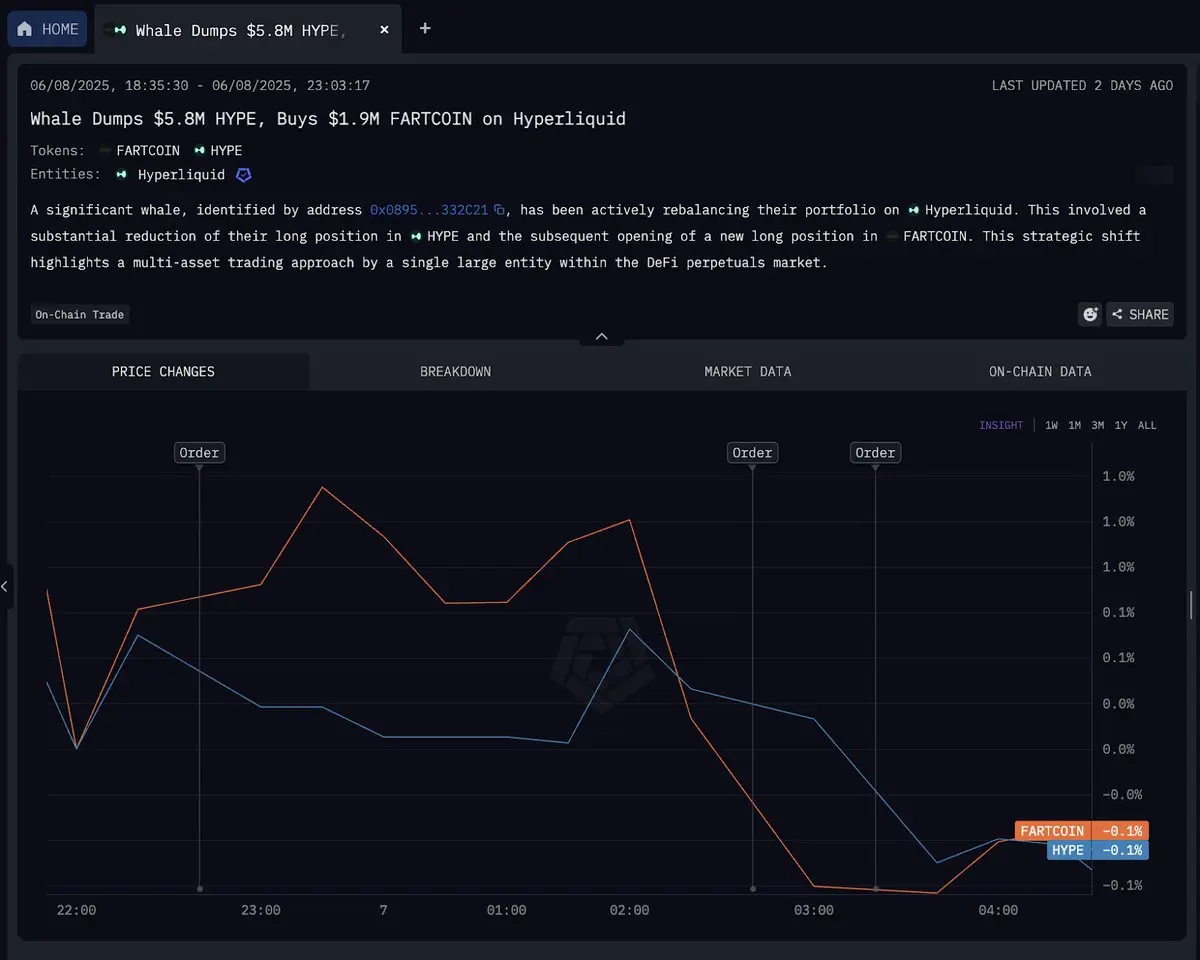Select 1W chart range
Screen dimensions: 1200x960
pyautogui.click(x=1051, y=425)
